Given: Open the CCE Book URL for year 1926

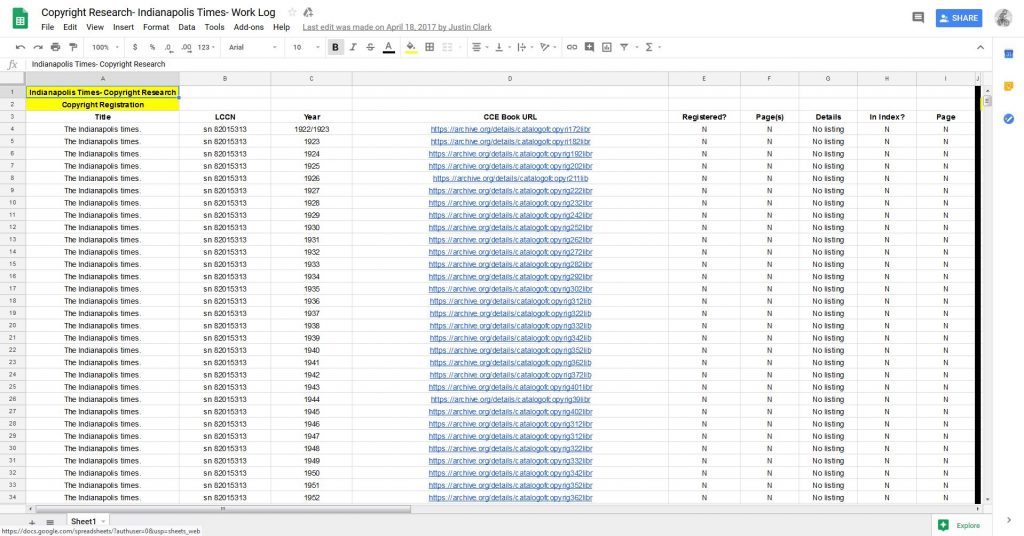Looking at the screenshot, I should [510, 178].
